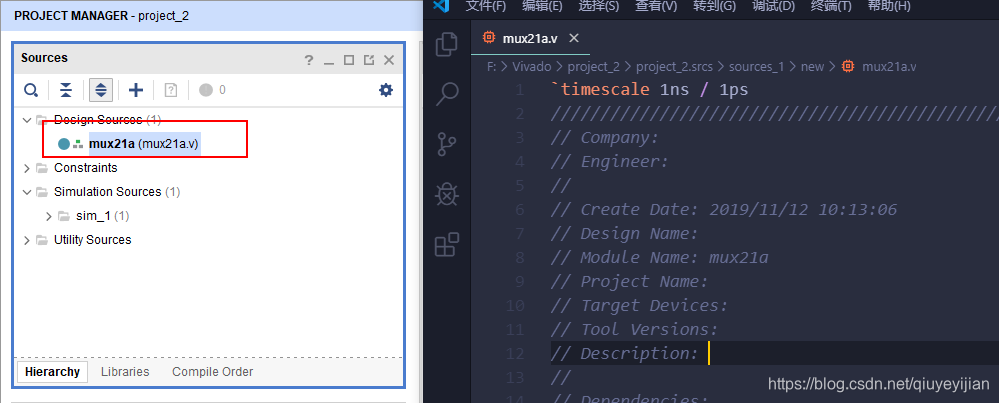
Task: Open VS Code Extensions view
Action: [447, 244]
